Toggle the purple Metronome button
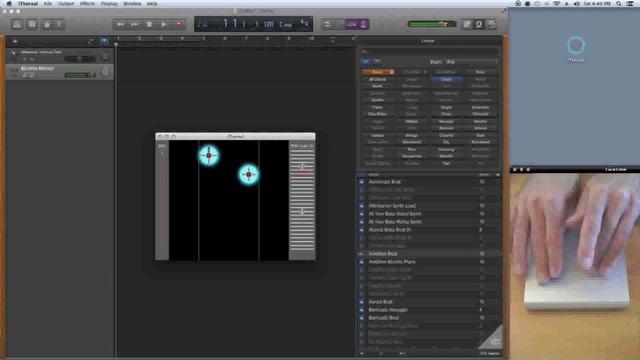 coord(363,24)
